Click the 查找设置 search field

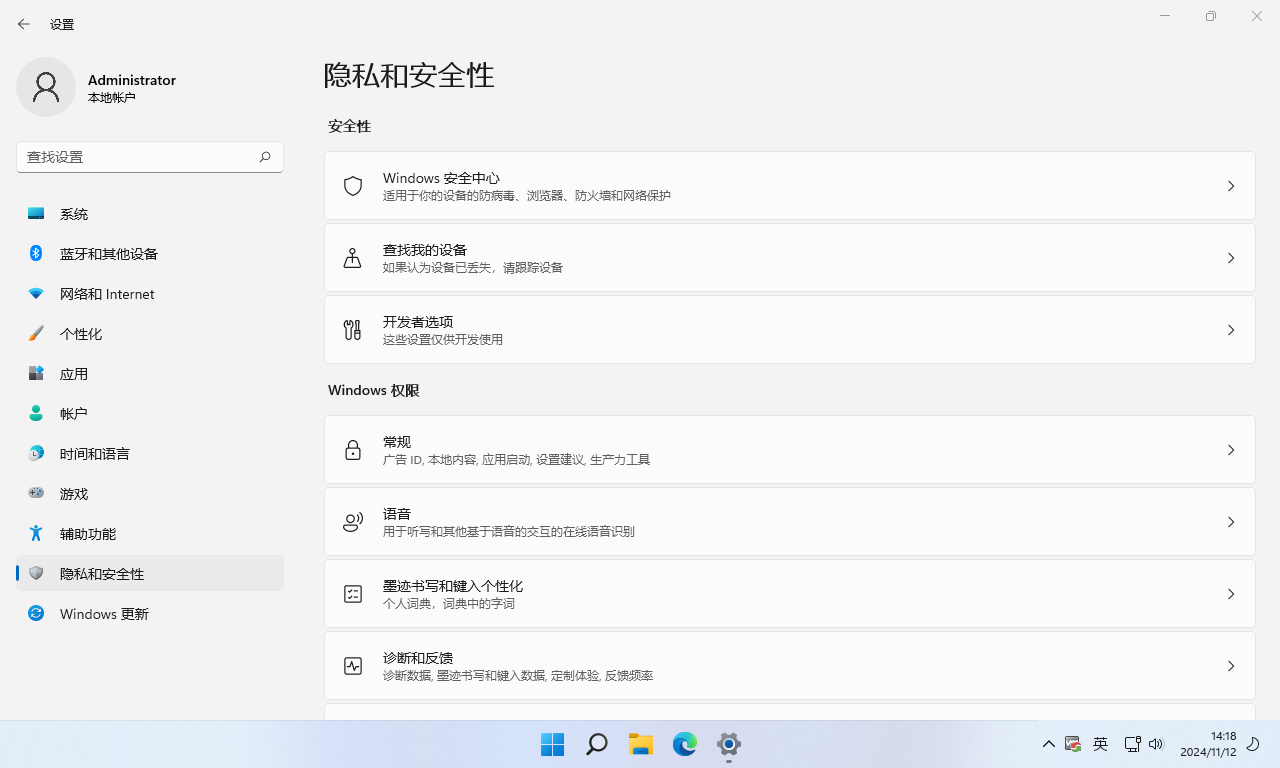tap(150, 157)
